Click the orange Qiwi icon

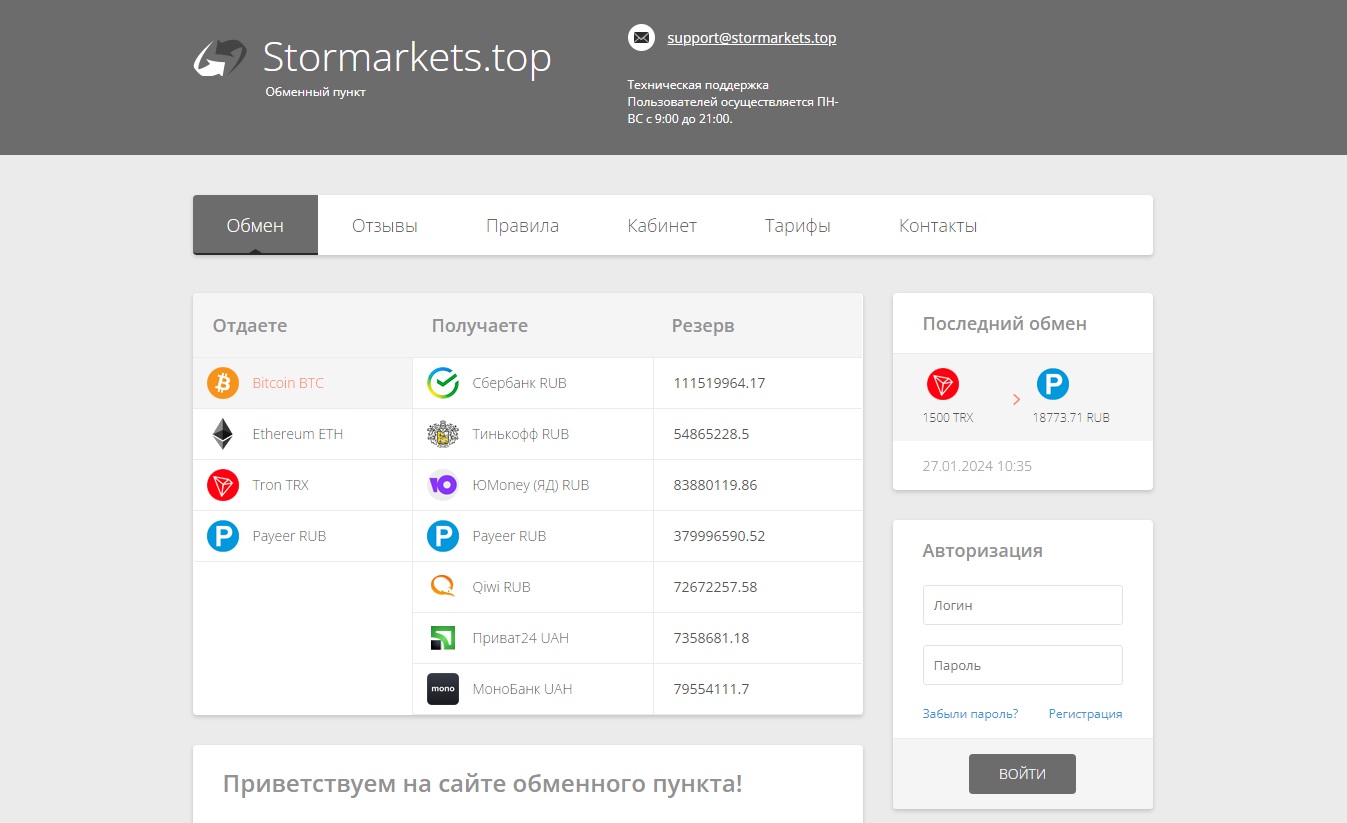443,587
